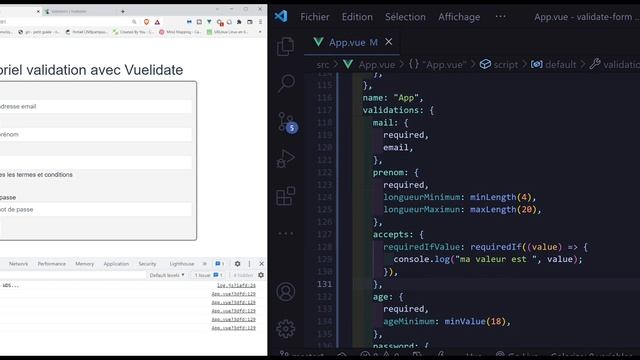Show more DevTools tabs chevron
This screenshot has height=360, width=640.
click(204, 264)
